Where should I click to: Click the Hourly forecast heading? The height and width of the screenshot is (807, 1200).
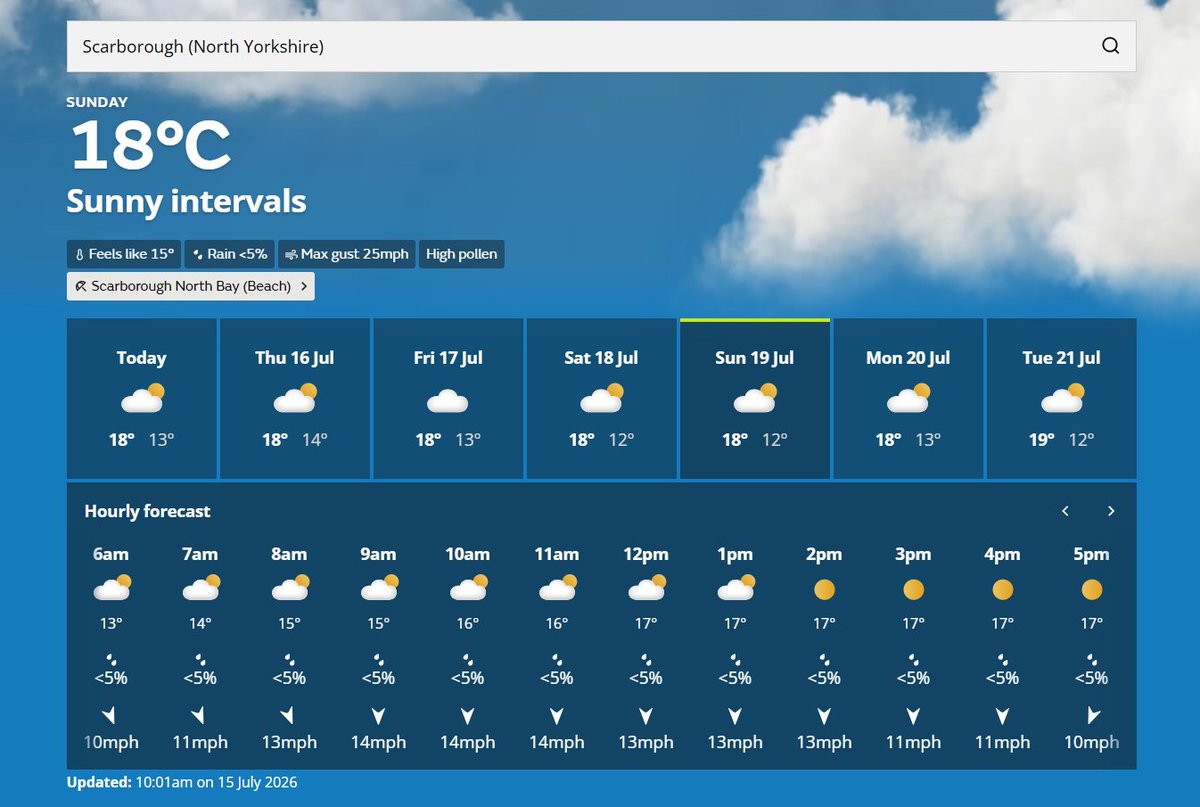(147, 511)
